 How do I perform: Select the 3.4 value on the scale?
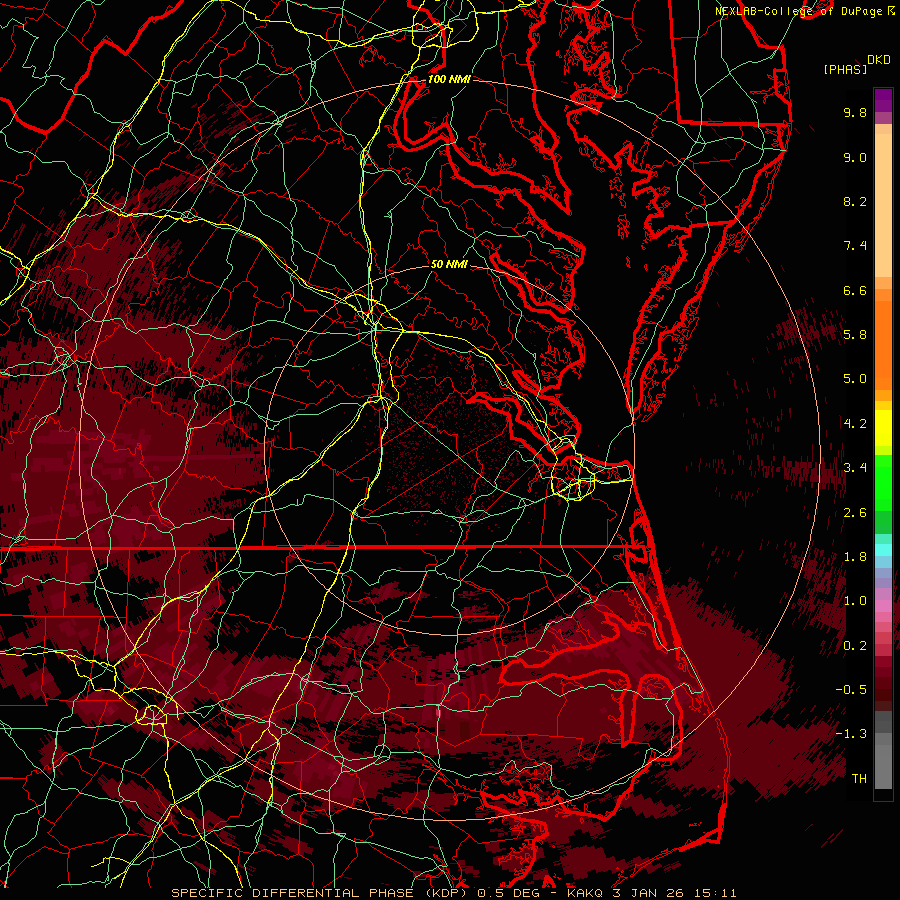[x=855, y=468]
